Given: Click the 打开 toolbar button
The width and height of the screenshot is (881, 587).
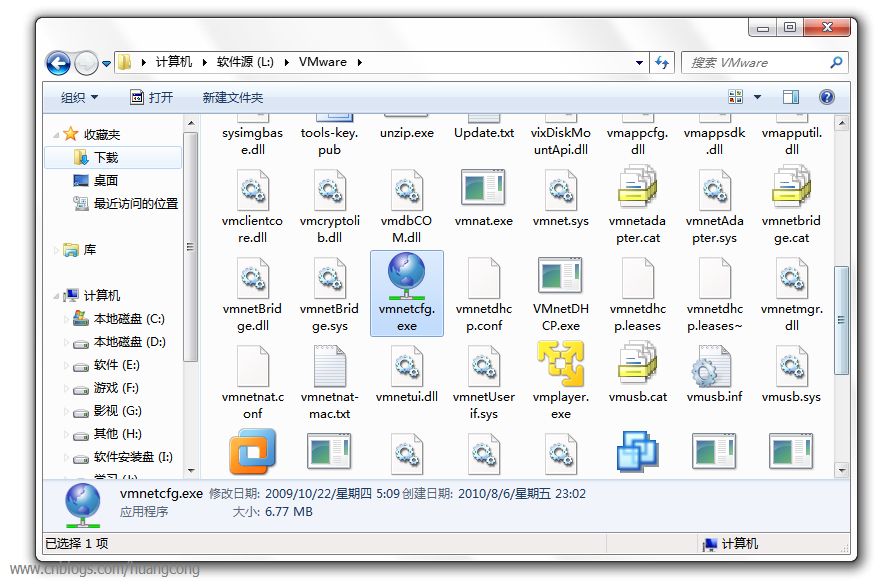Looking at the screenshot, I should tap(152, 98).
